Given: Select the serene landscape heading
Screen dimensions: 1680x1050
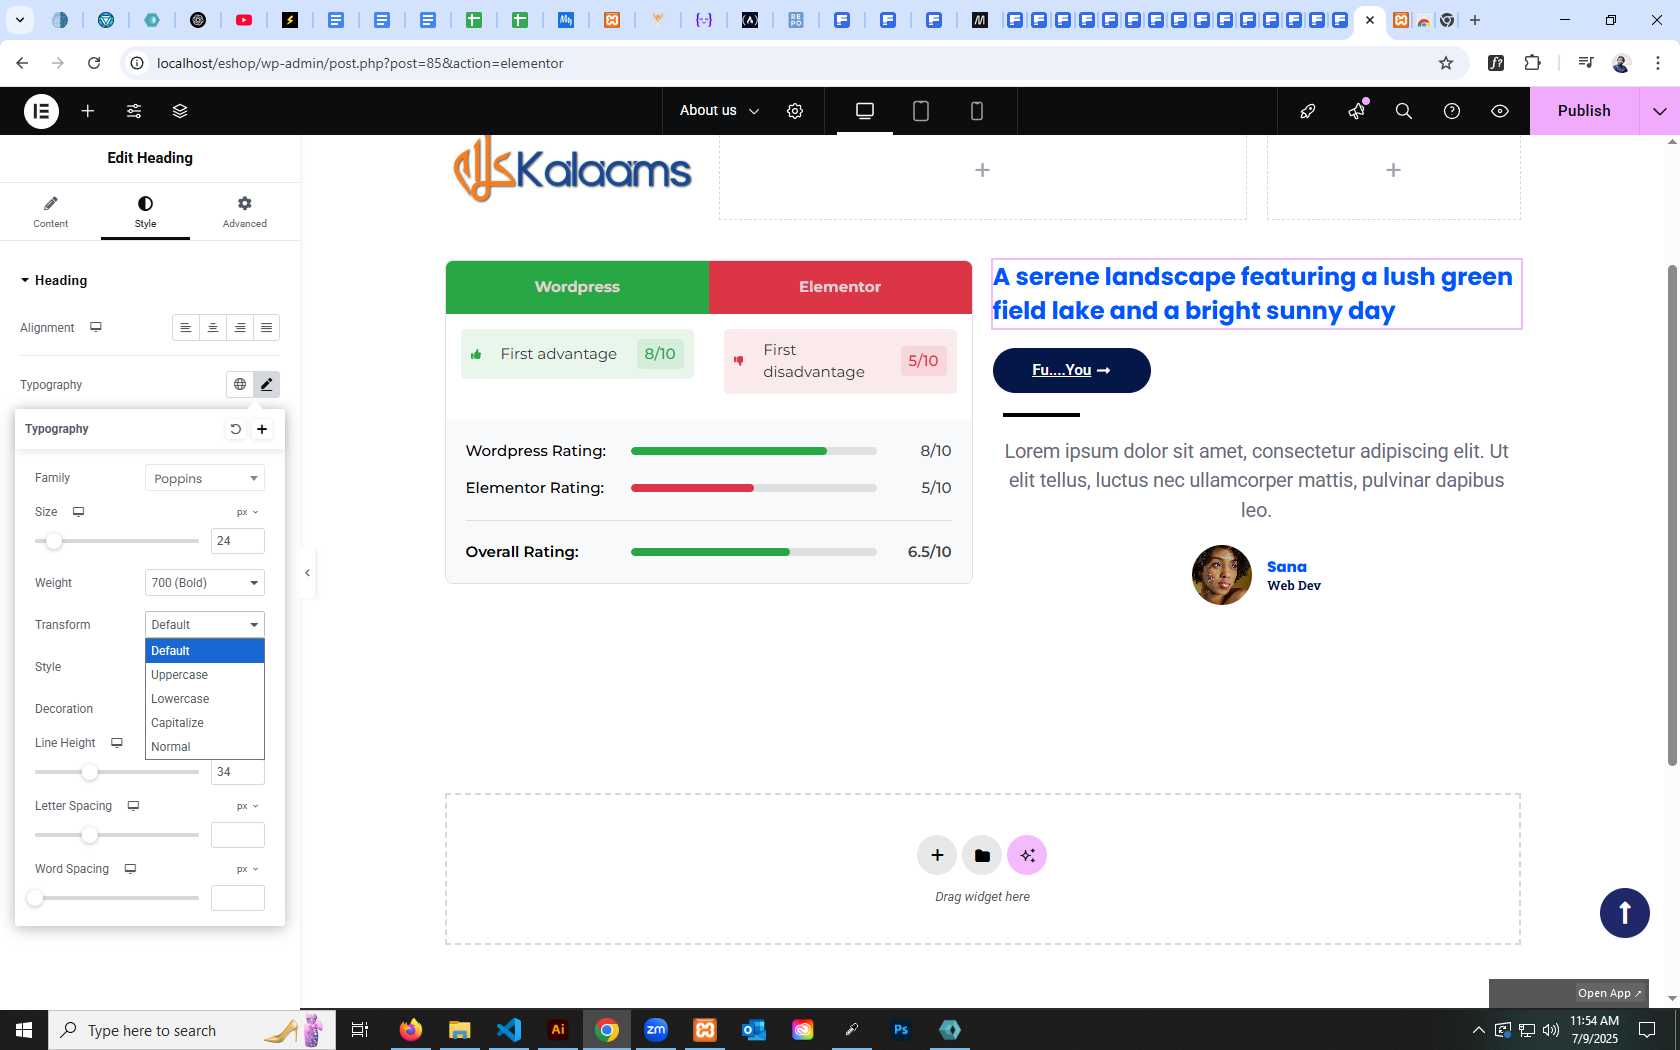Looking at the screenshot, I should click(x=1256, y=294).
